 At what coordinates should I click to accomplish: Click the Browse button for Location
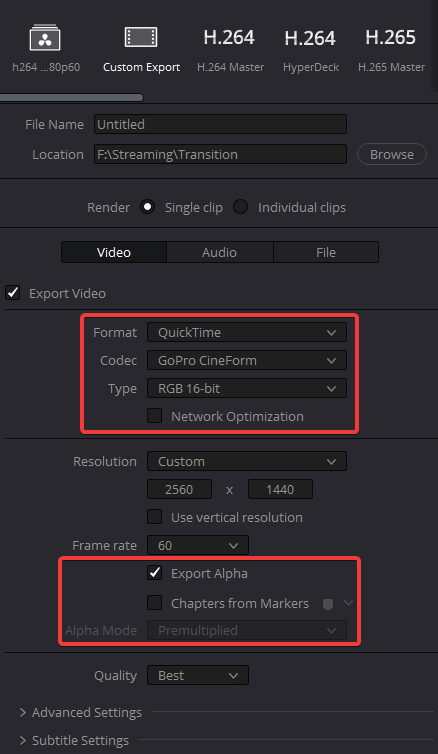392,154
